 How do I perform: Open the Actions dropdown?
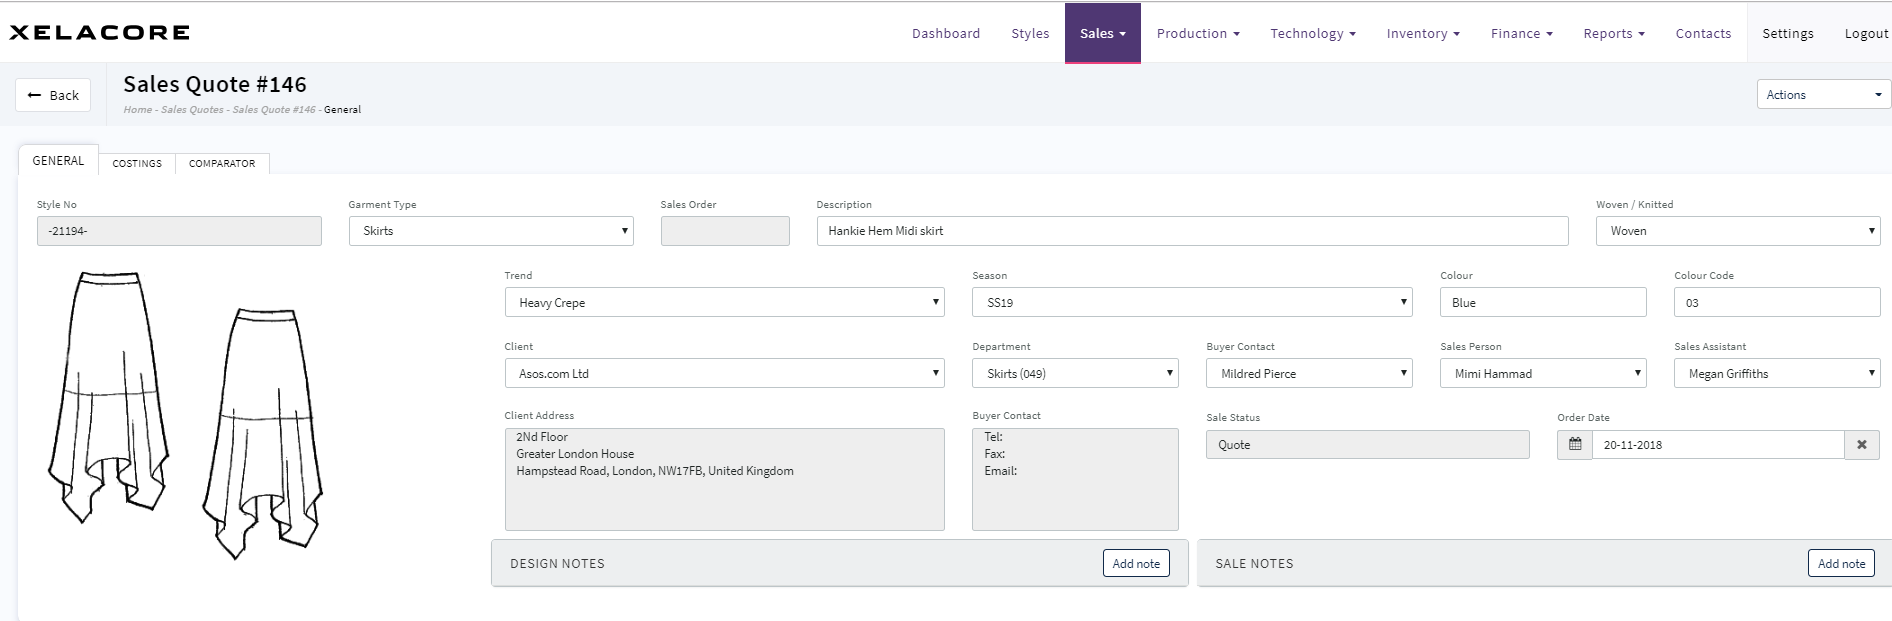1822,95
